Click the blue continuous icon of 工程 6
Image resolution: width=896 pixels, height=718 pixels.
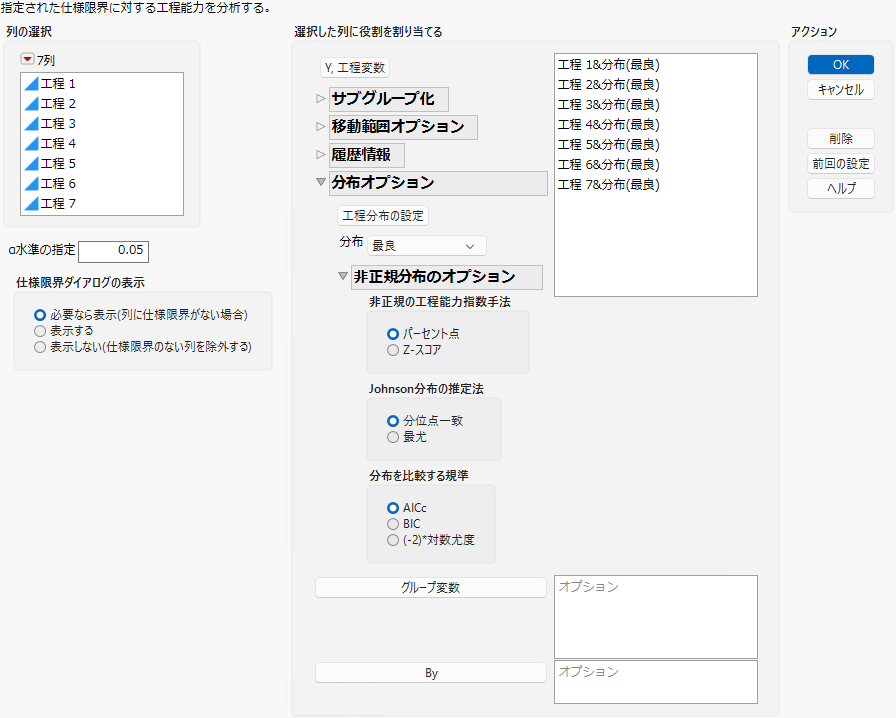(x=31, y=184)
